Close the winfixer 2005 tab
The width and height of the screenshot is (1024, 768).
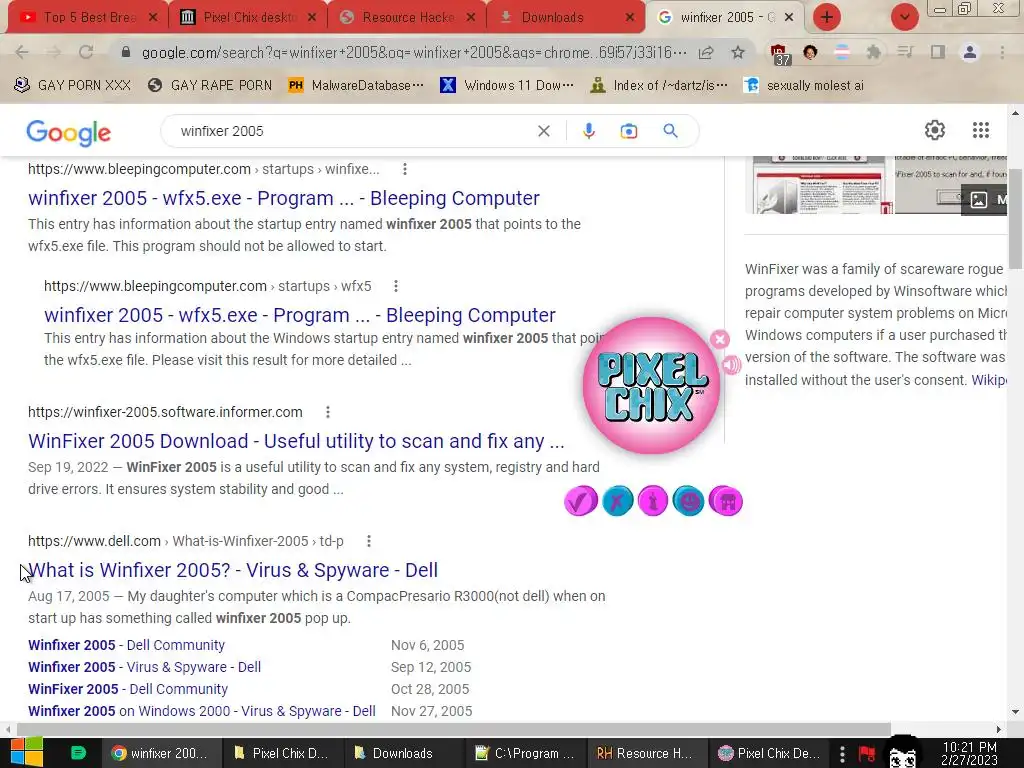[789, 17]
